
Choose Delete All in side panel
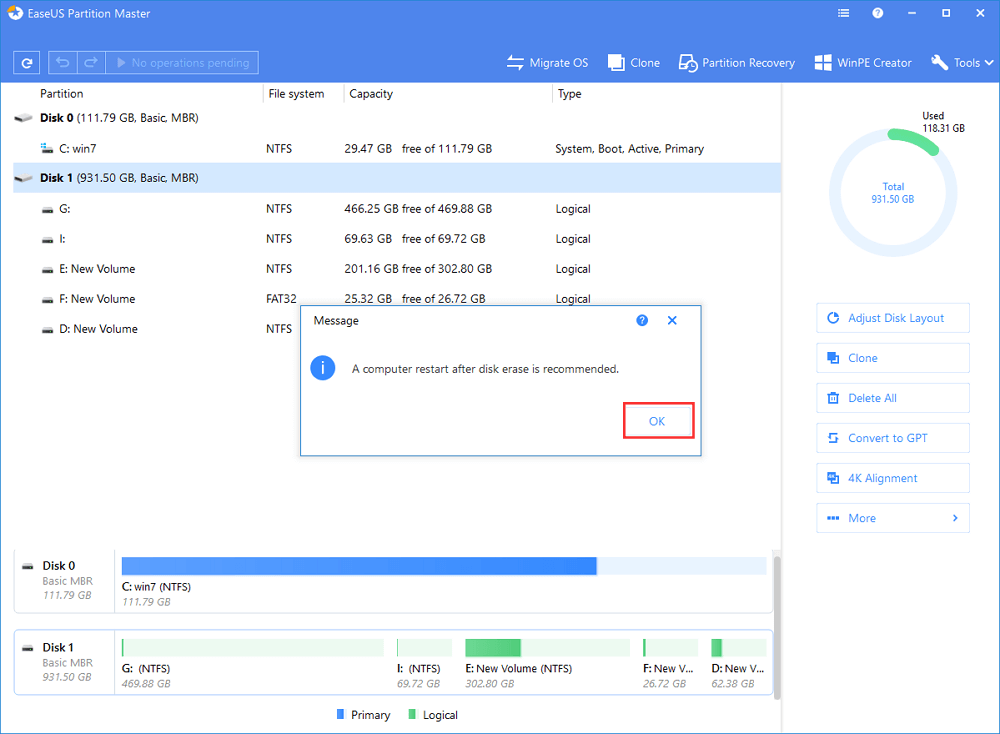pyautogui.click(x=893, y=398)
